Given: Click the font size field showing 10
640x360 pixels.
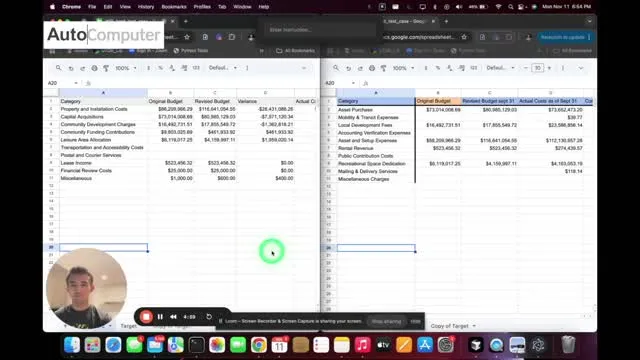Looking at the screenshot, I should coord(538,68).
